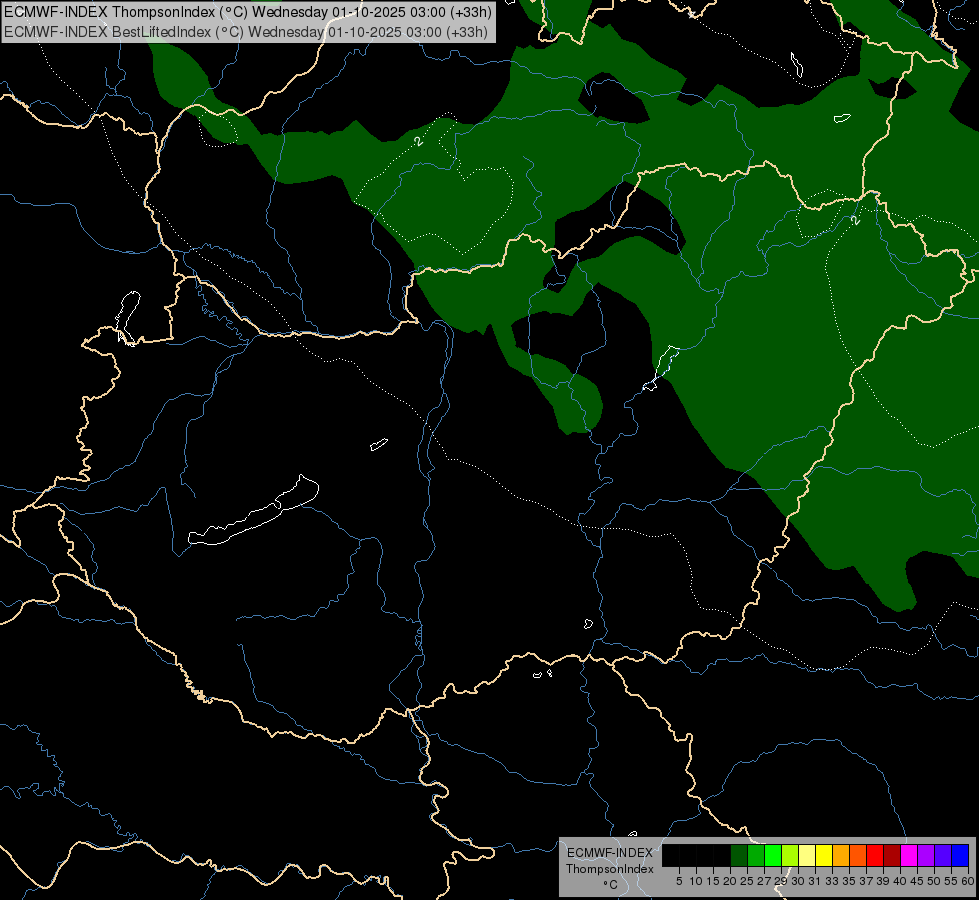Pick the magenta 40-45 legend swatch

908,855
